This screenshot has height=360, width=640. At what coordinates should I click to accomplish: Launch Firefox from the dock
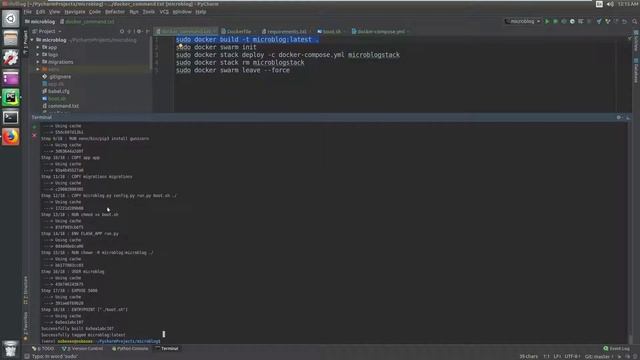tap(11, 137)
